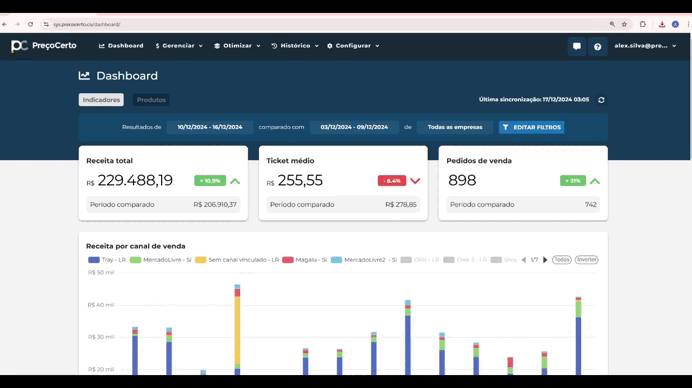Reload the browser page
The height and width of the screenshot is (388, 692).
click(x=30, y=24)
